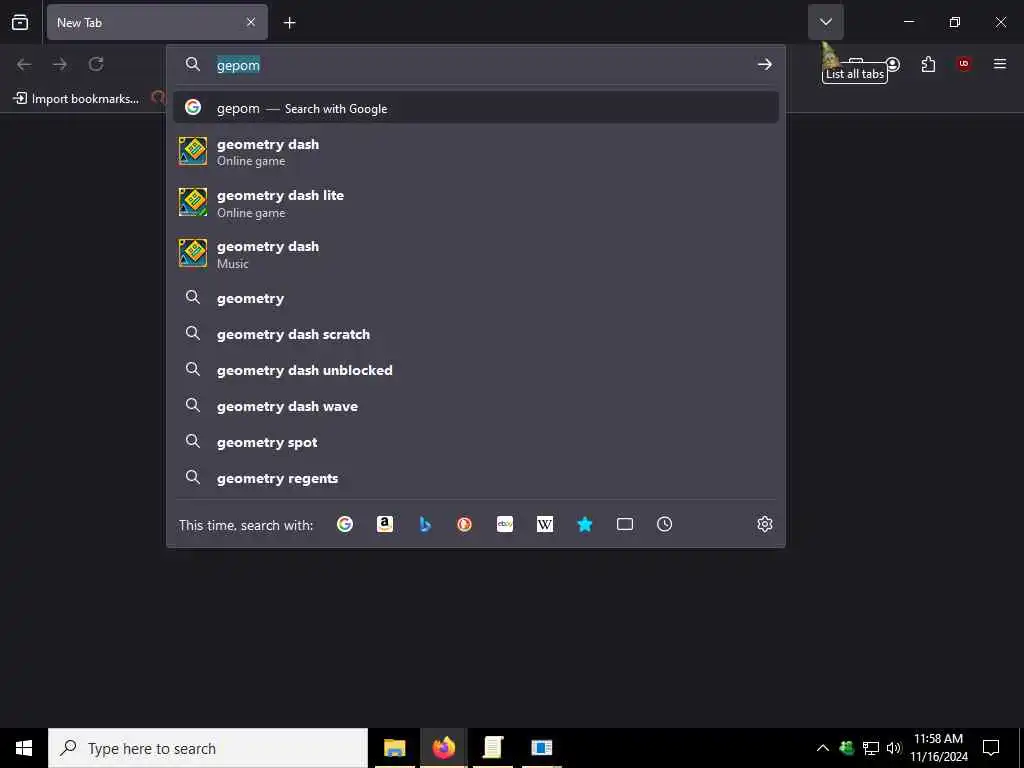Screen dimensions: 1024x768
Task: Open the network tray icon
Action: 871,748
